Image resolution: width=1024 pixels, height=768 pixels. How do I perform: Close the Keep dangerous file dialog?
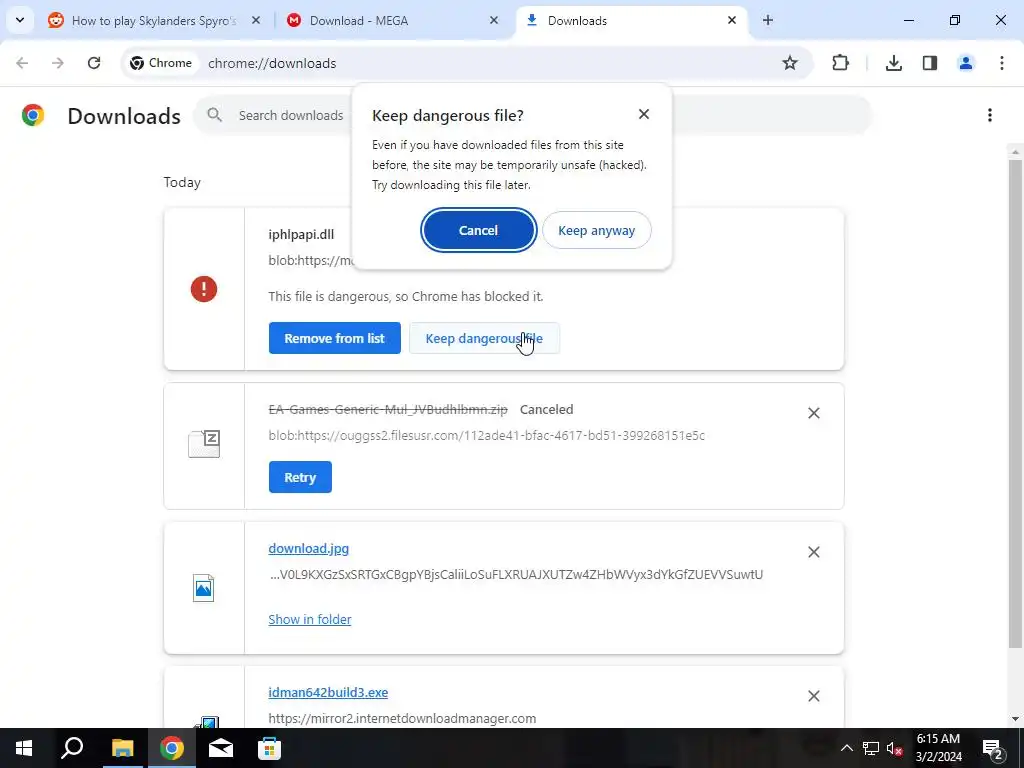click(644, 114)
